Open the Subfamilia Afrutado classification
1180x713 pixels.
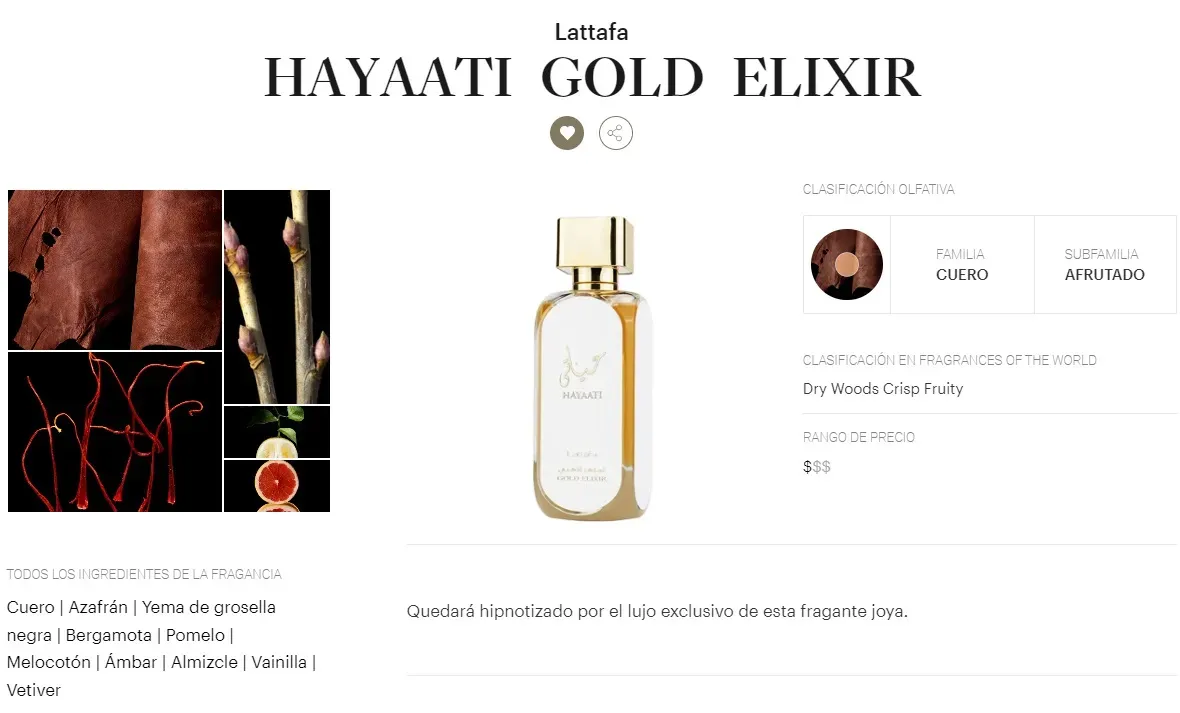1105,264
